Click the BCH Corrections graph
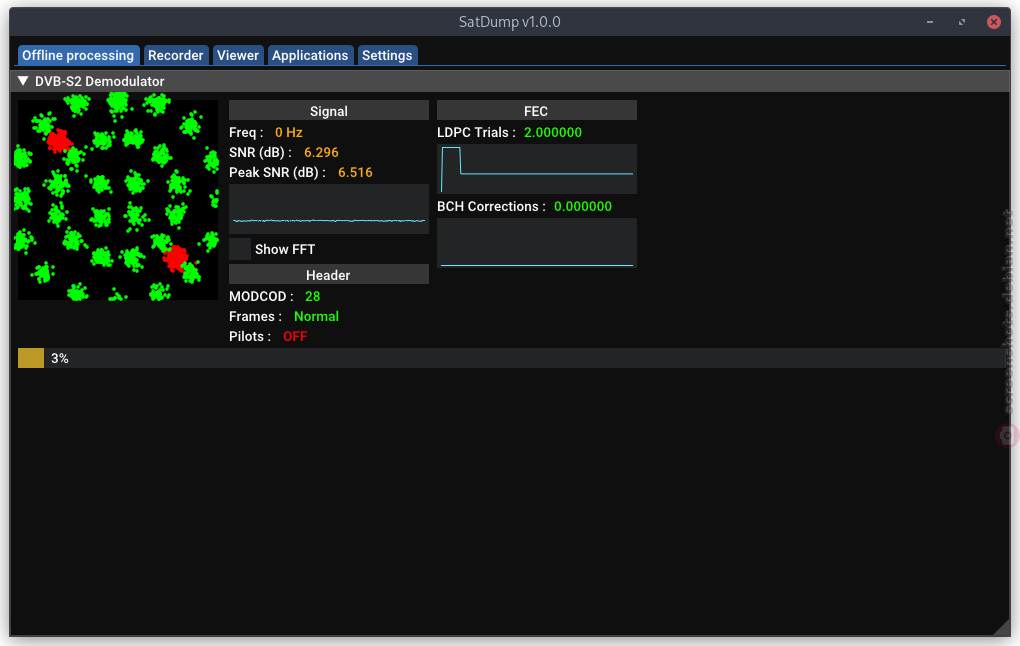 point(537,243)
